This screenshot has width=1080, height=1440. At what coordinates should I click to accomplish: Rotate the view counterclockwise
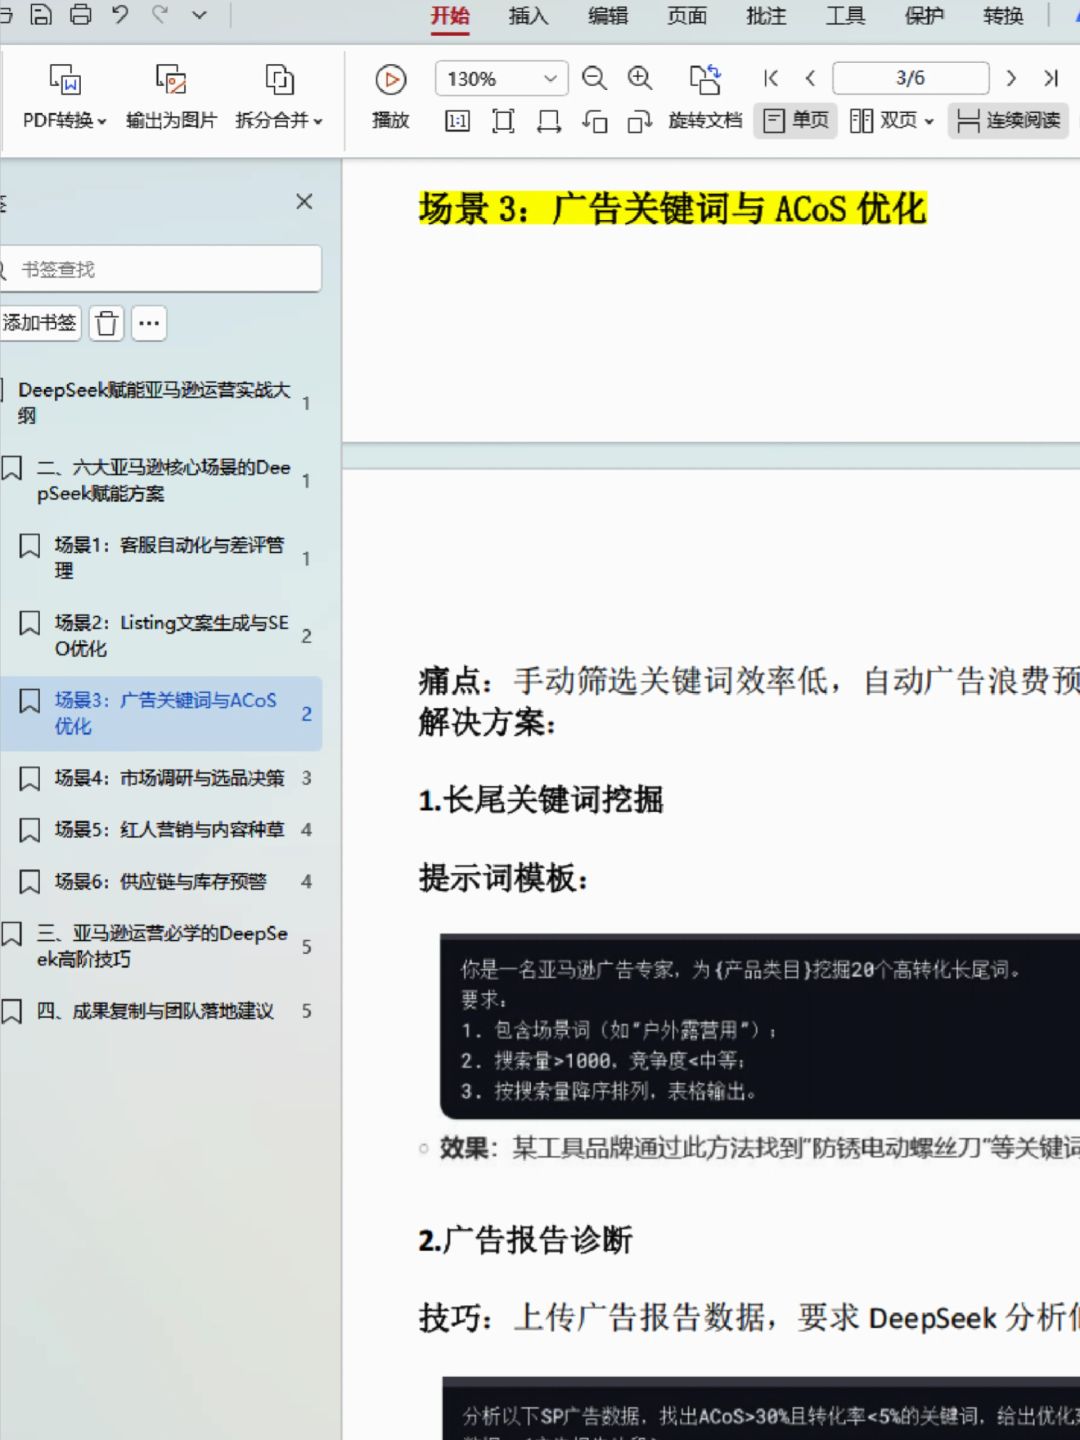pos(595,122)
